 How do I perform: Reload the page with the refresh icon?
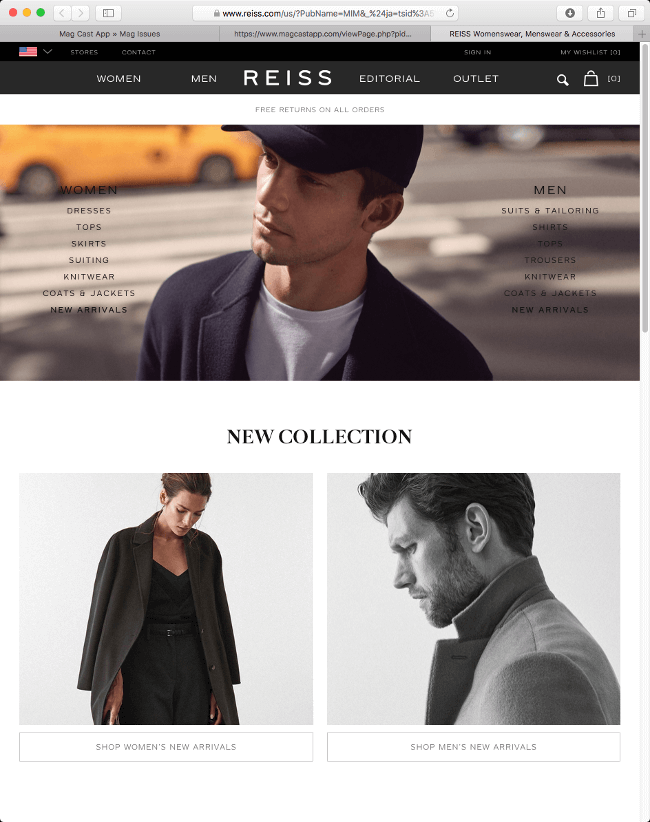(450, 13)
